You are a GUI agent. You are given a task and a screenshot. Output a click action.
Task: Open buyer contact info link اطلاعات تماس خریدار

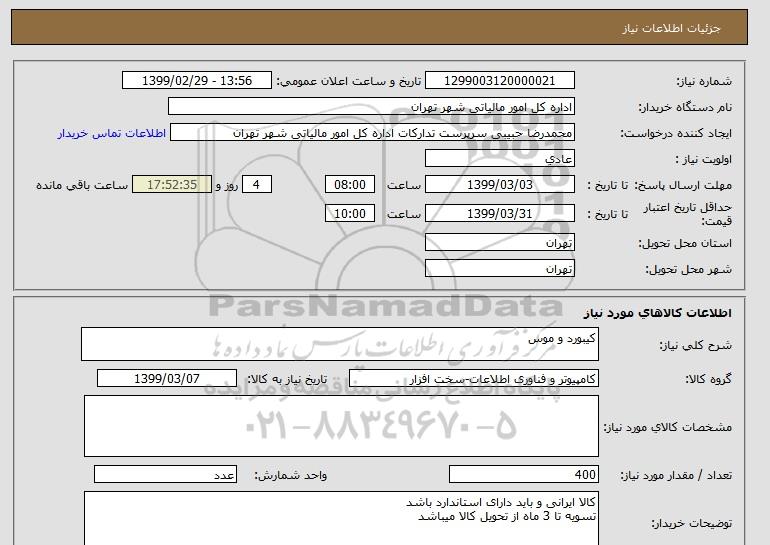[x=111, y=133]
